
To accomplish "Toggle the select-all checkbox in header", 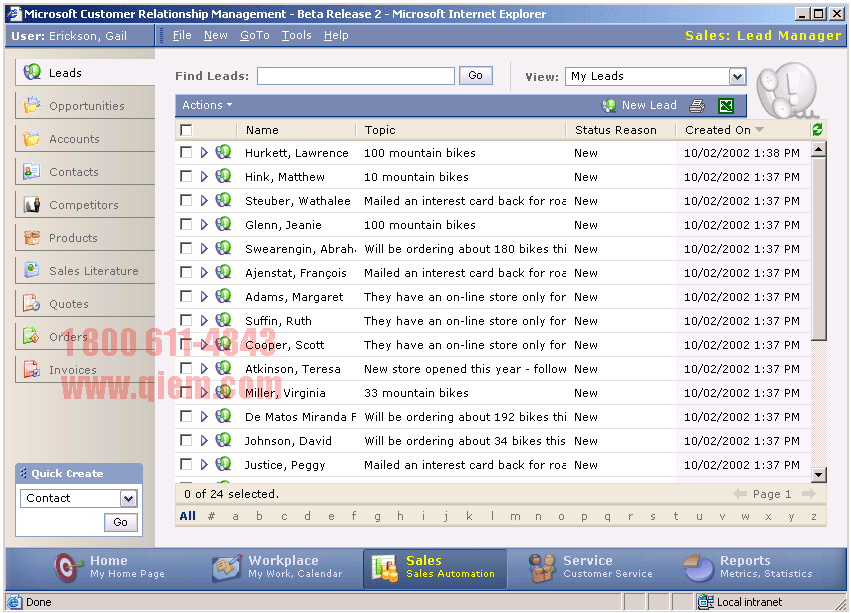I will [x=186, y=130].
